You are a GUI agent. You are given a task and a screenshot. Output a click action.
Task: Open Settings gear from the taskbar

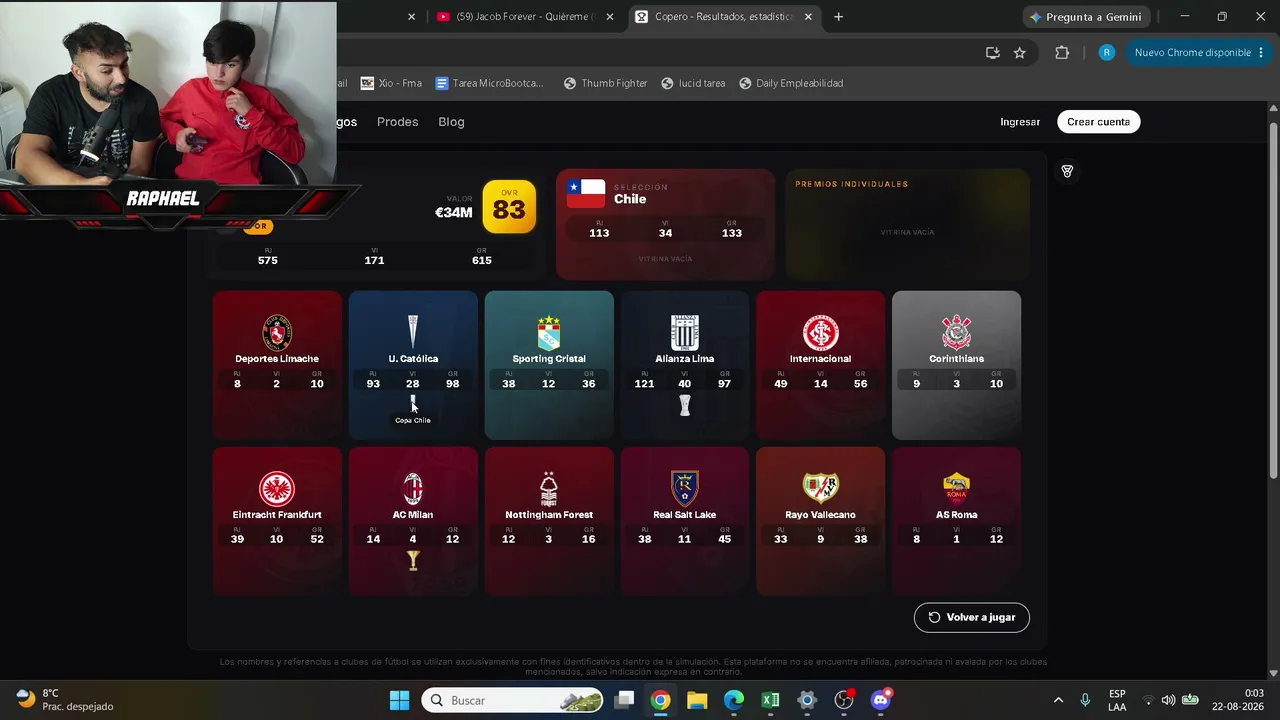[807, 700]
